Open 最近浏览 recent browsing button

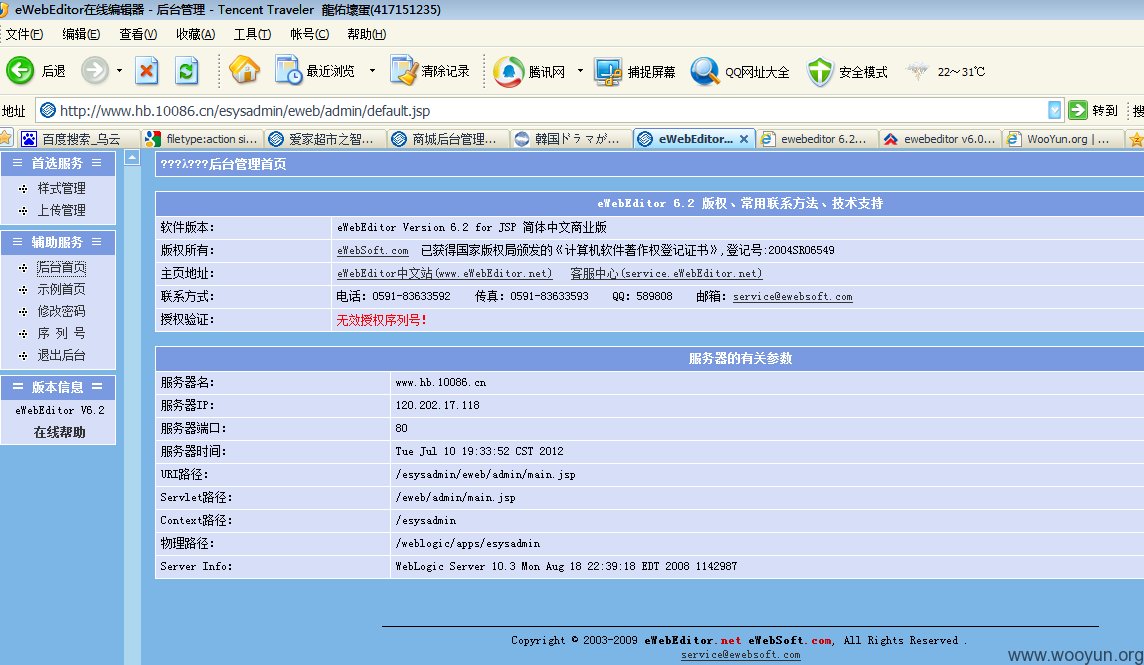click(314, 71)
